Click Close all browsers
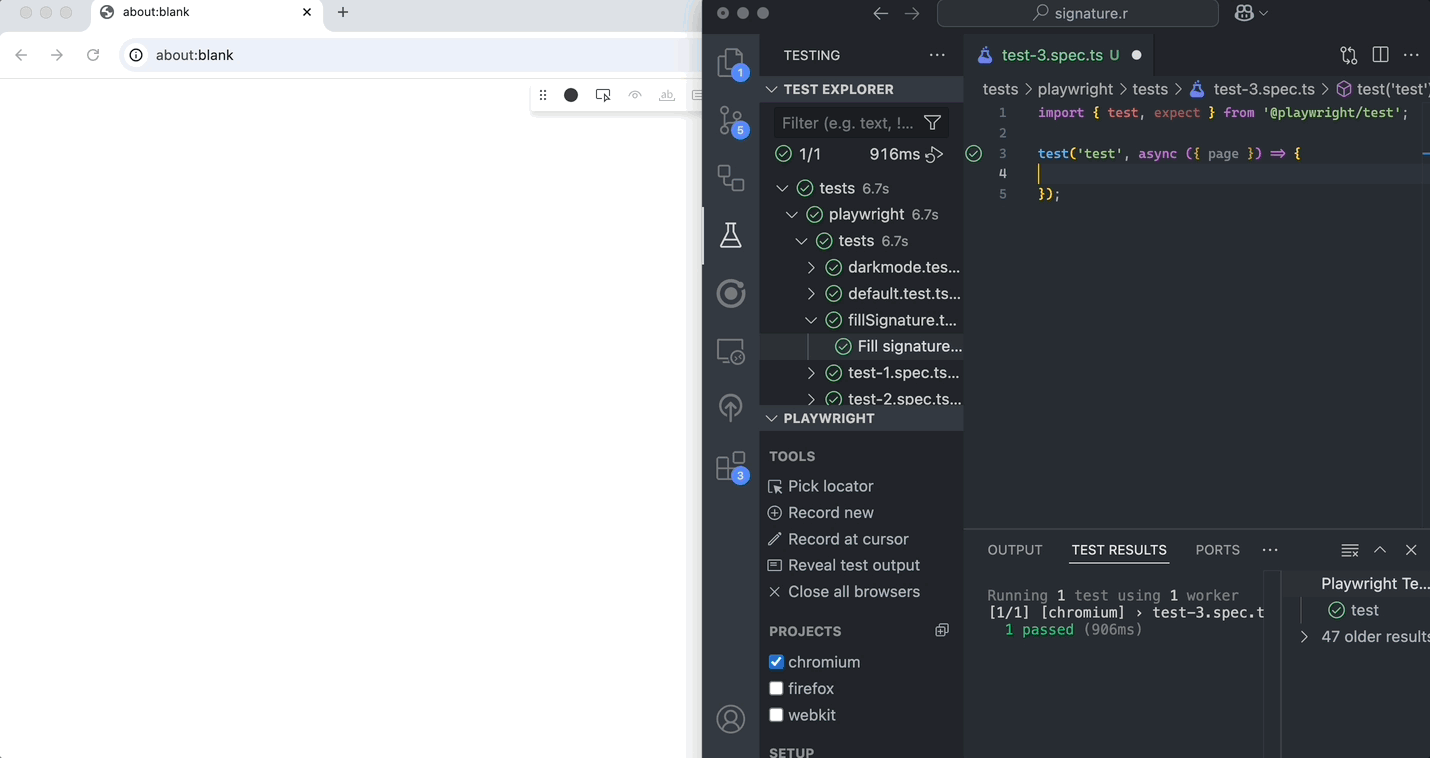 [x=853, y=592]
